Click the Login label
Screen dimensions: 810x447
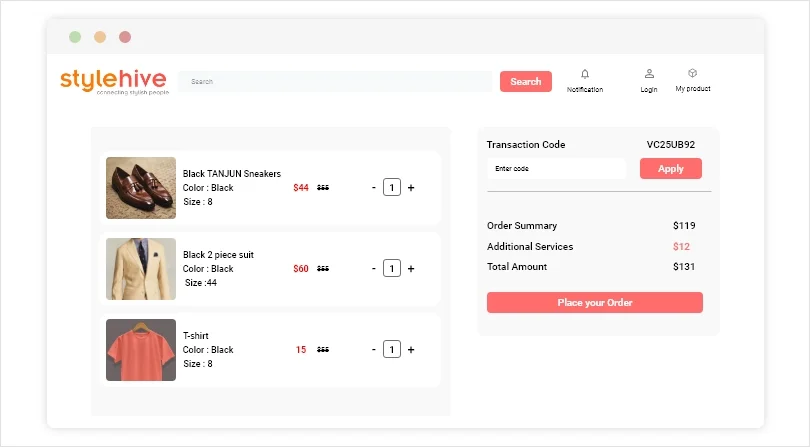[x=649, y=89]
